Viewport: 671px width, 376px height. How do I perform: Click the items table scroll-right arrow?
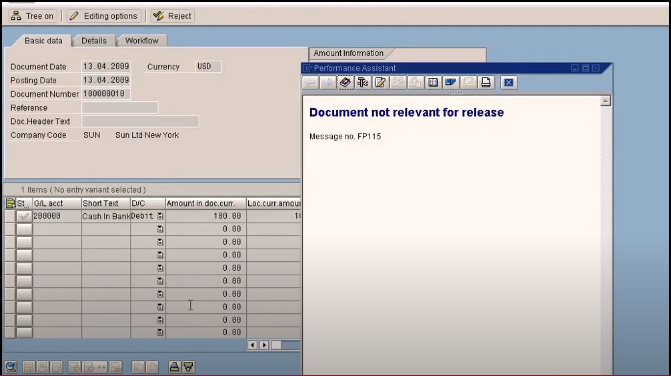pos(264,345)
